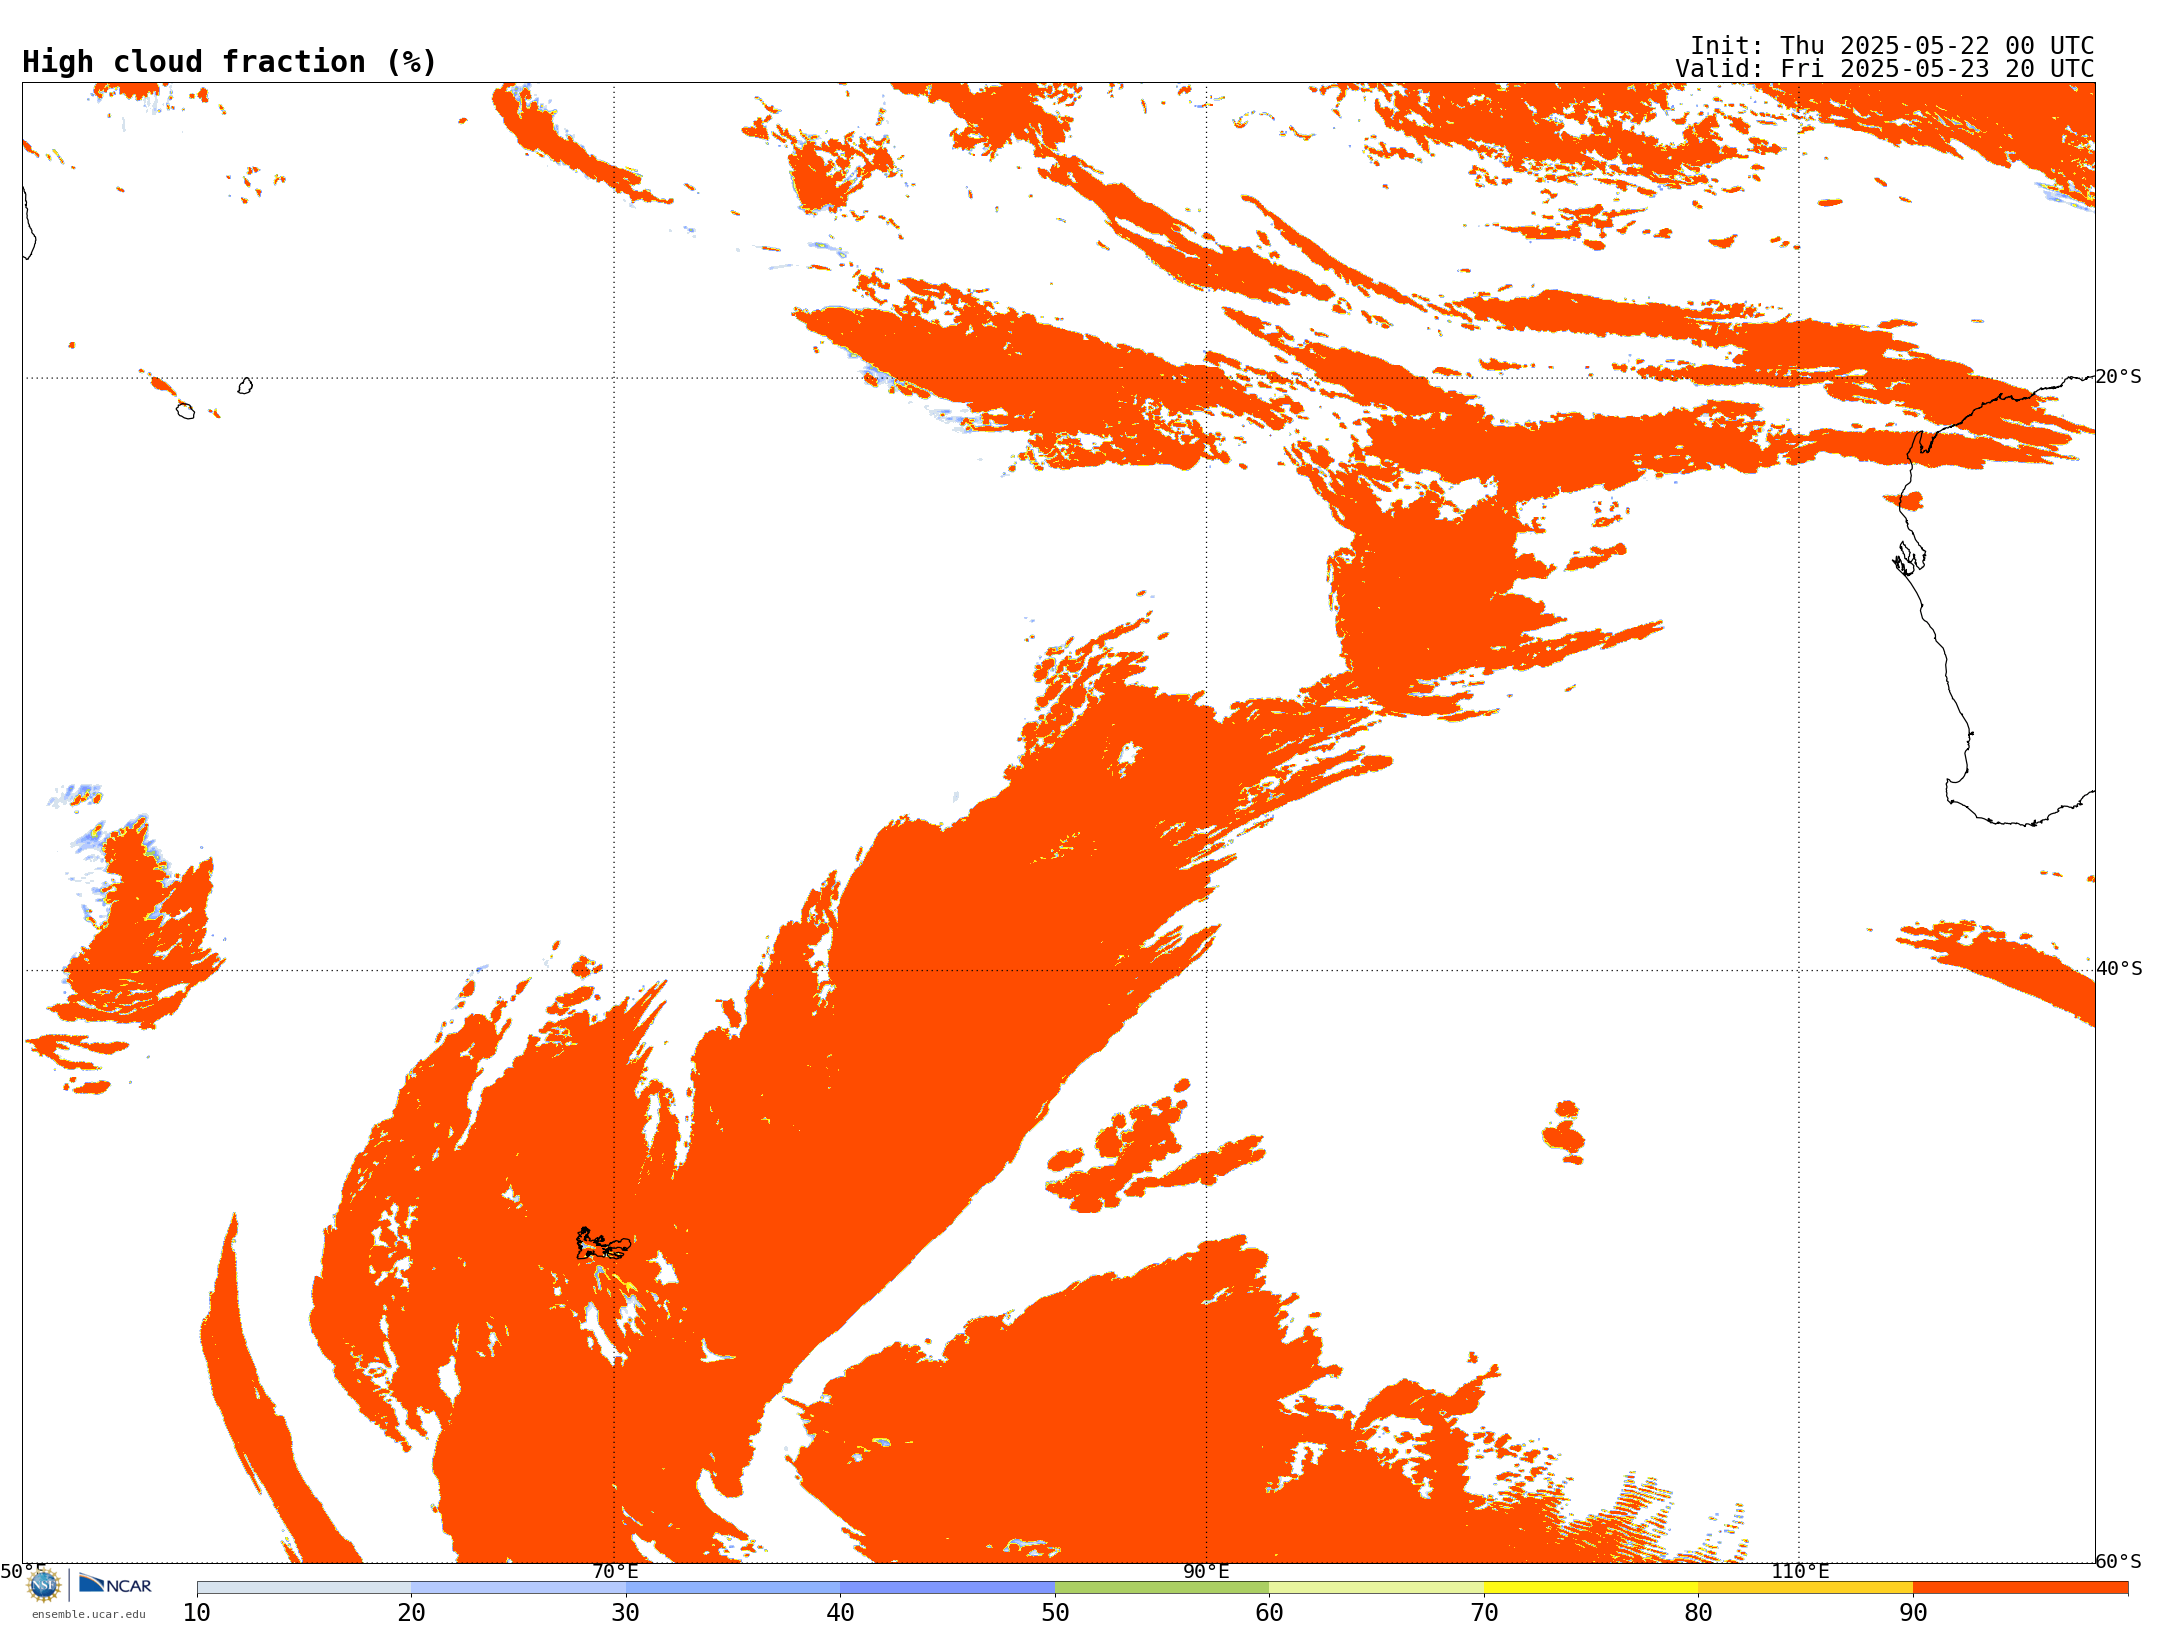Click the 30-40 blue colorbar segment
2160x1626 pixels.
click(x=733, y=1587)
